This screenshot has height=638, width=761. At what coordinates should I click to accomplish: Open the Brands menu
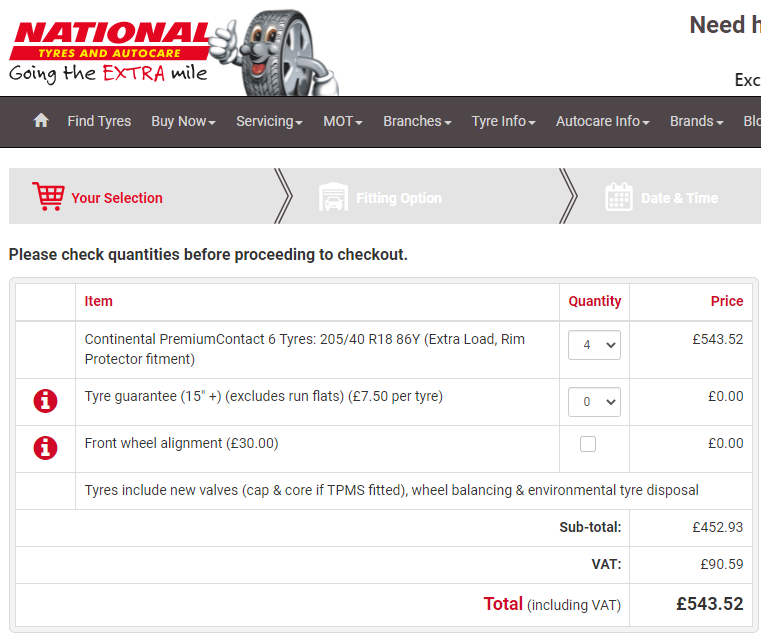coord(697,121)
